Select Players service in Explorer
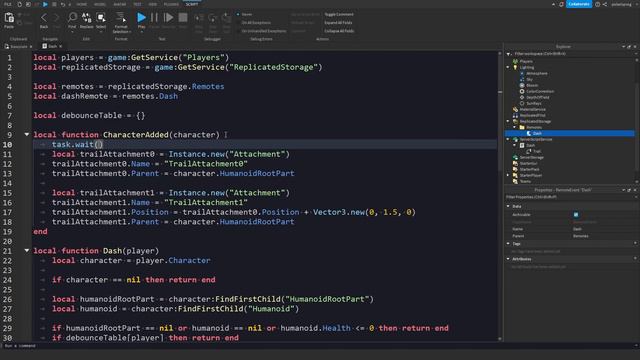 tap(526, 61)
